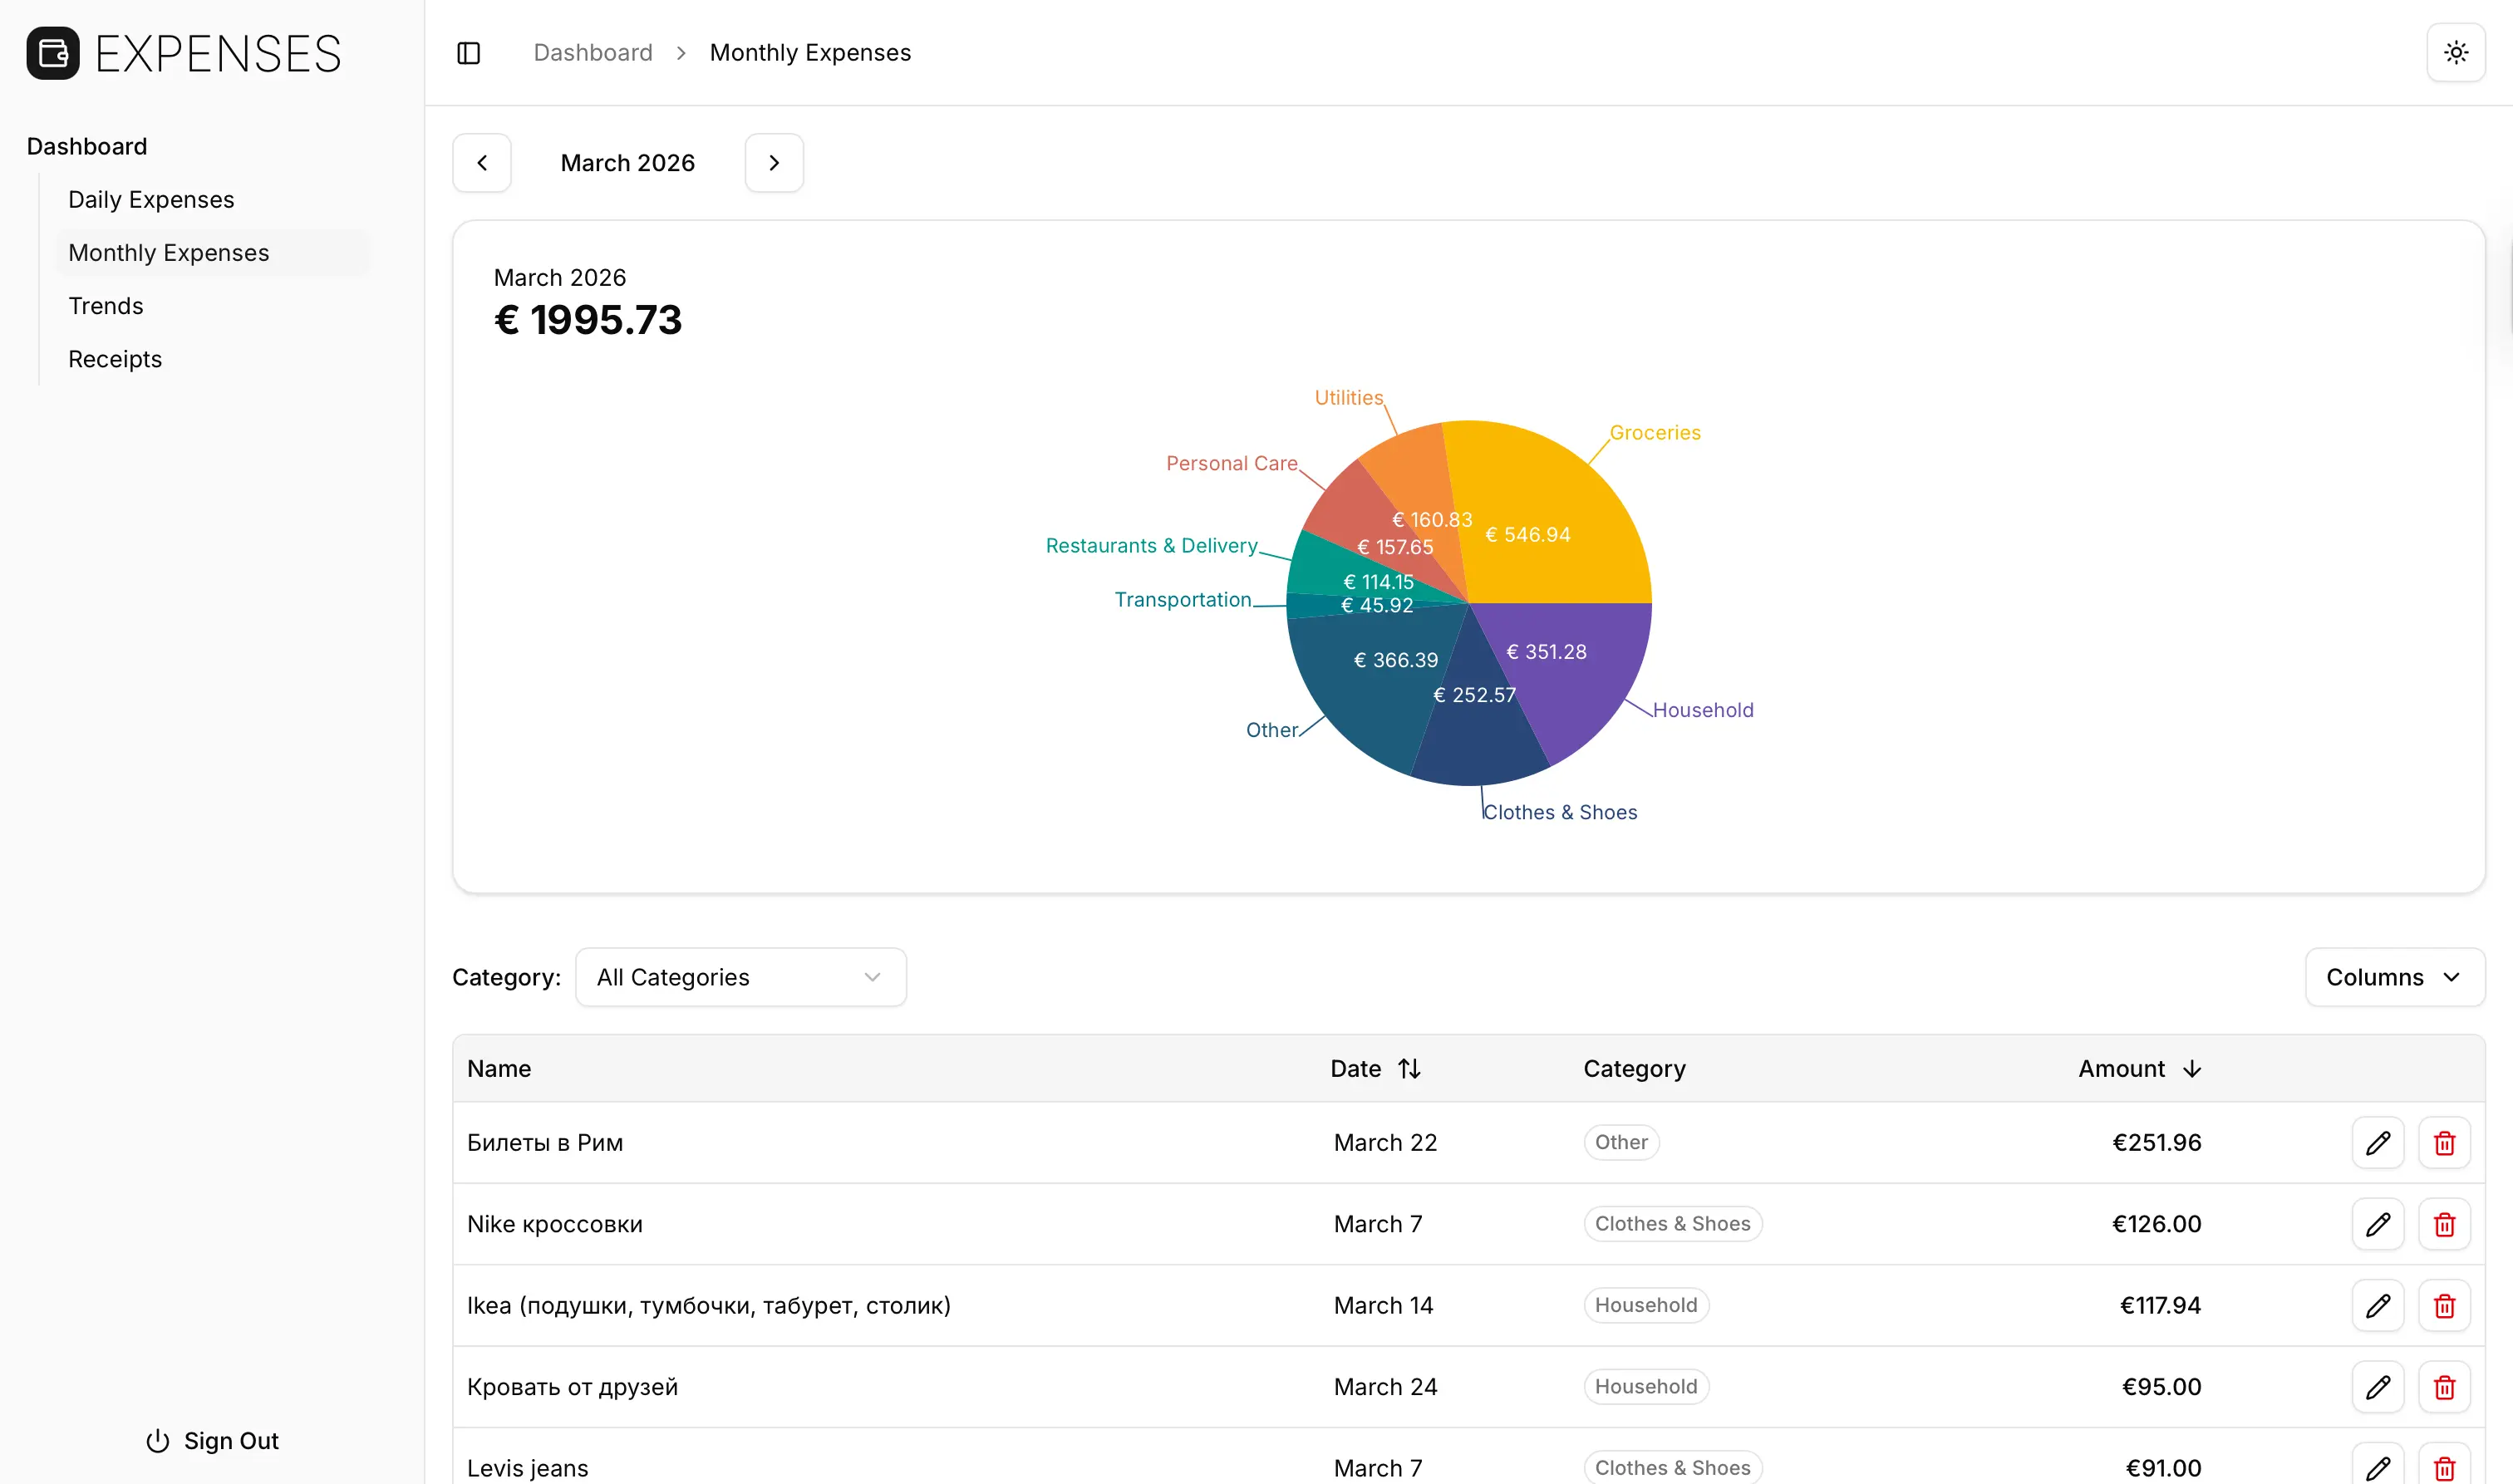Click the Dashboard breadcrumb link
Image resolution: width=2513 pixels, height=1484 pixels.
point(592,52)
